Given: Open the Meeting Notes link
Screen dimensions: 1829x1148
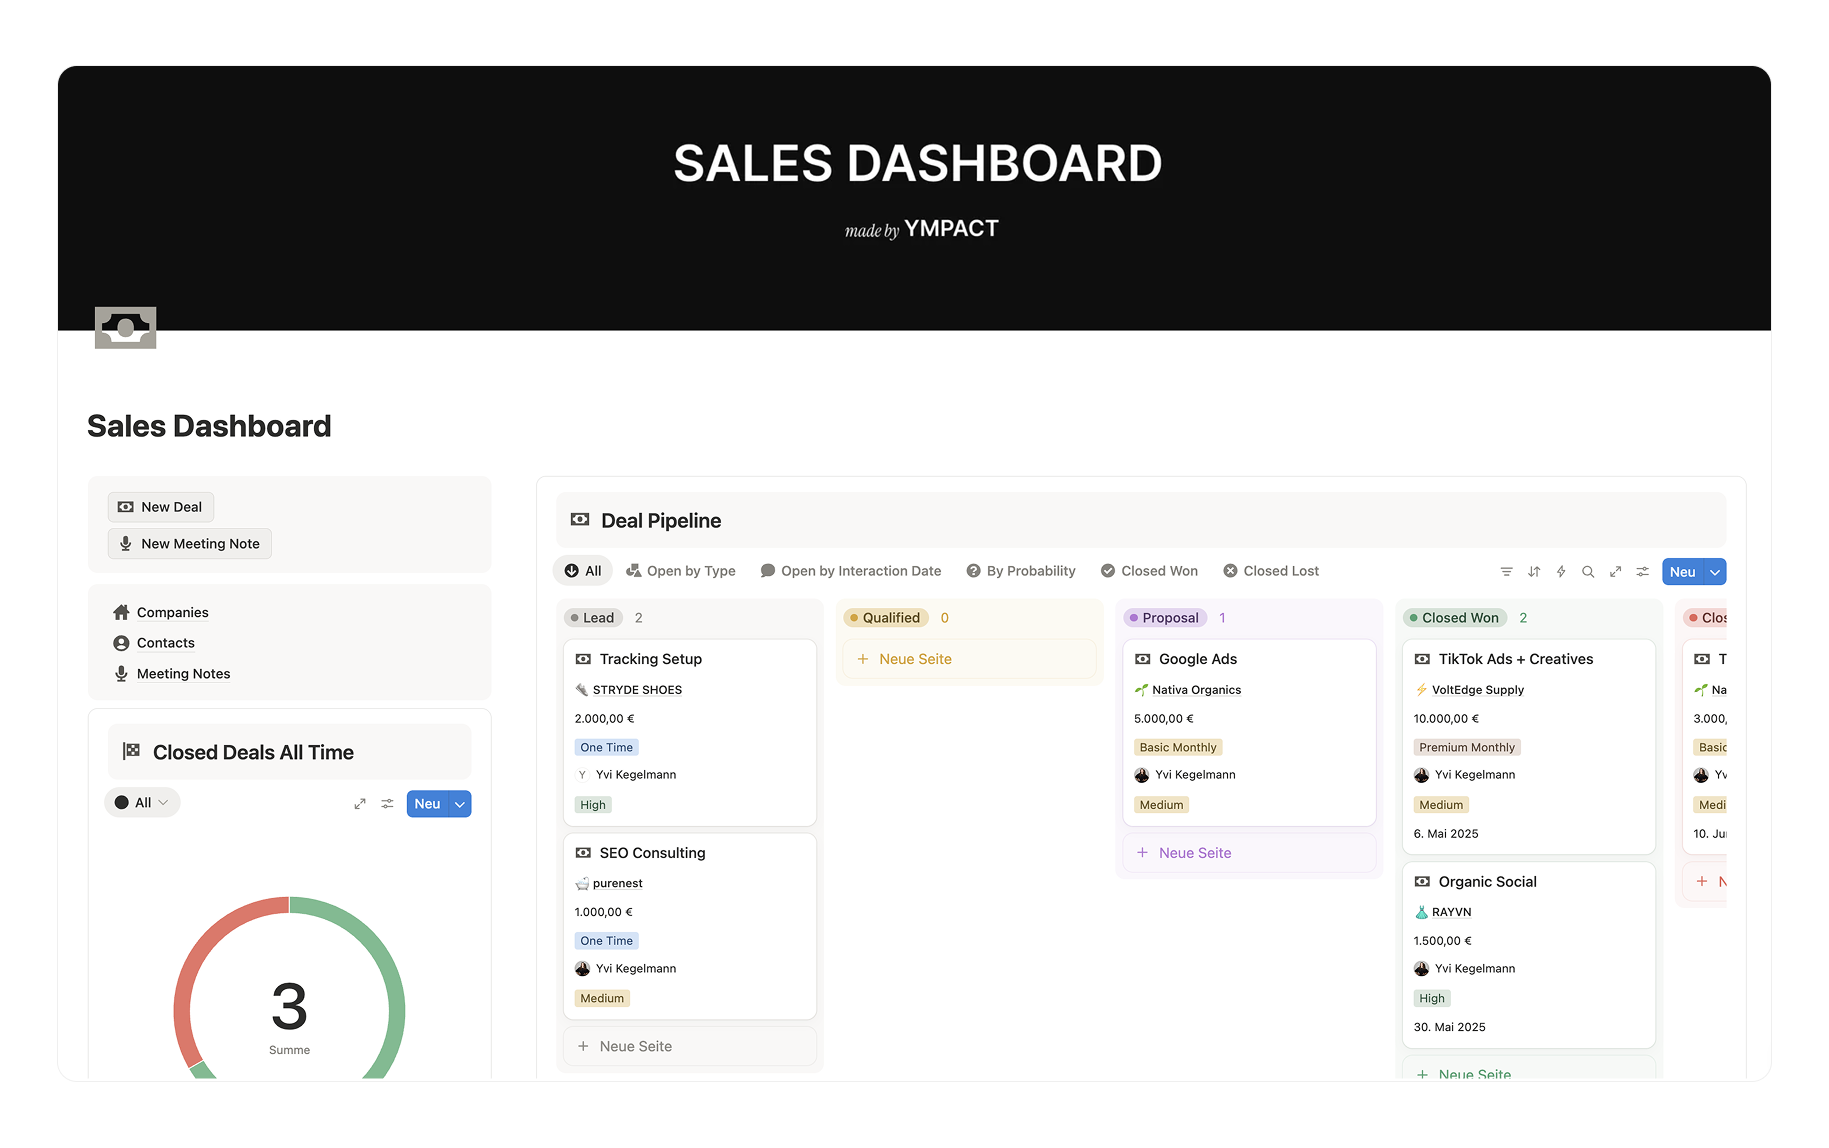Looking at the screenshot, I should [183, 674].
